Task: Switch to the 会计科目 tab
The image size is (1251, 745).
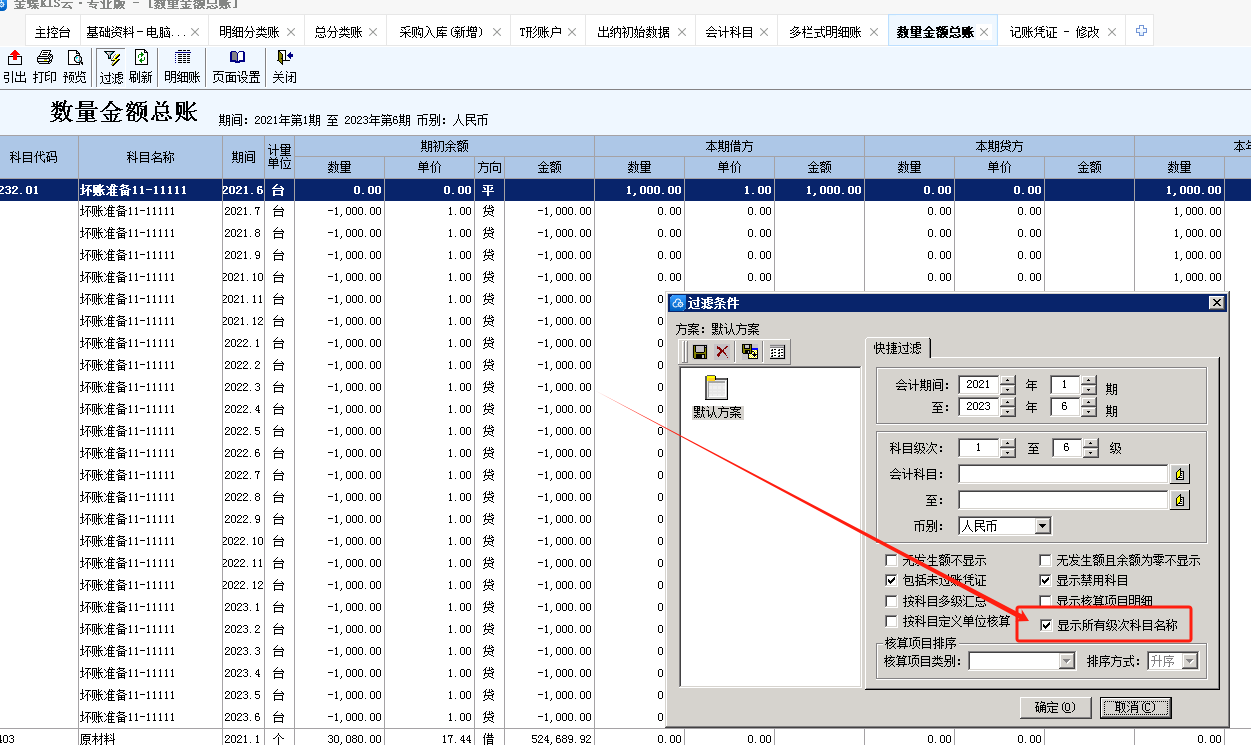Action: click(729, 32)
